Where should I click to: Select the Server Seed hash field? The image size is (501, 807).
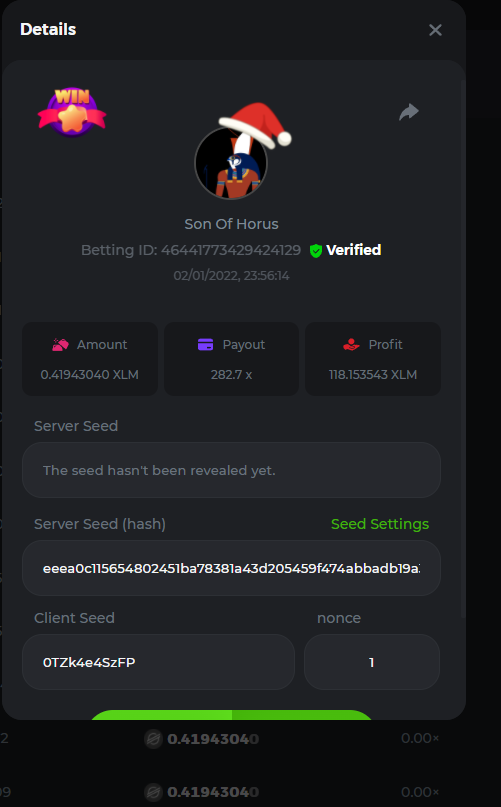[231, 568]
